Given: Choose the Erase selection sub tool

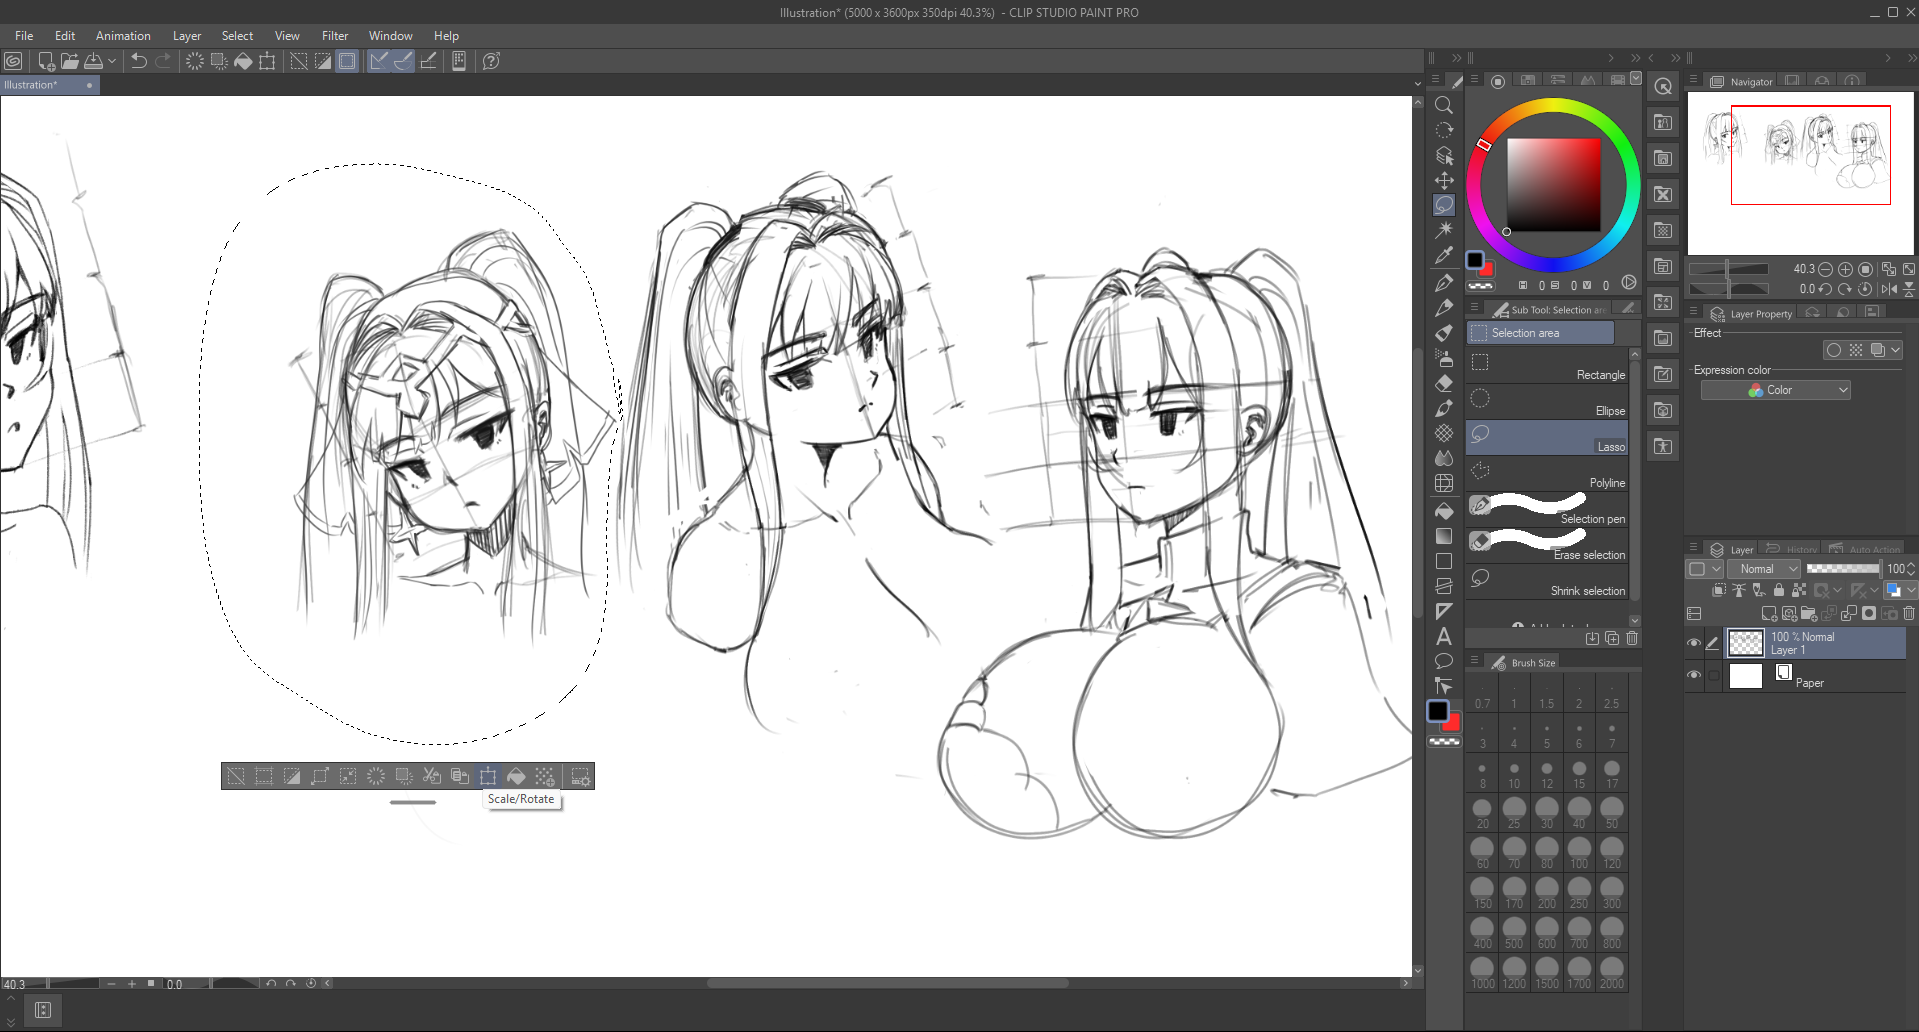Looking at the screenshot, I should (1547, 546).
